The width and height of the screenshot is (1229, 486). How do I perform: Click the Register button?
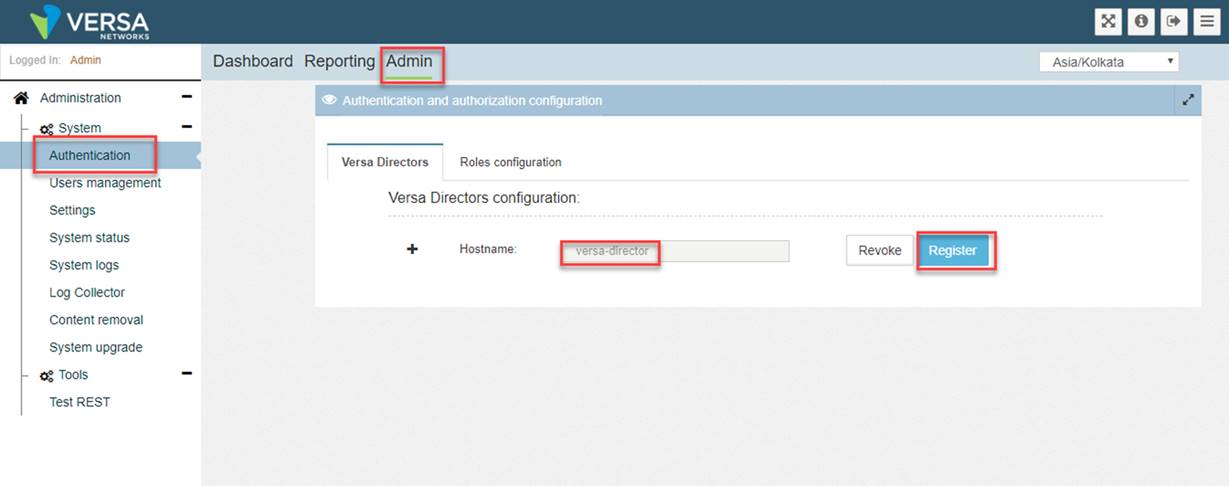[952, 251]
